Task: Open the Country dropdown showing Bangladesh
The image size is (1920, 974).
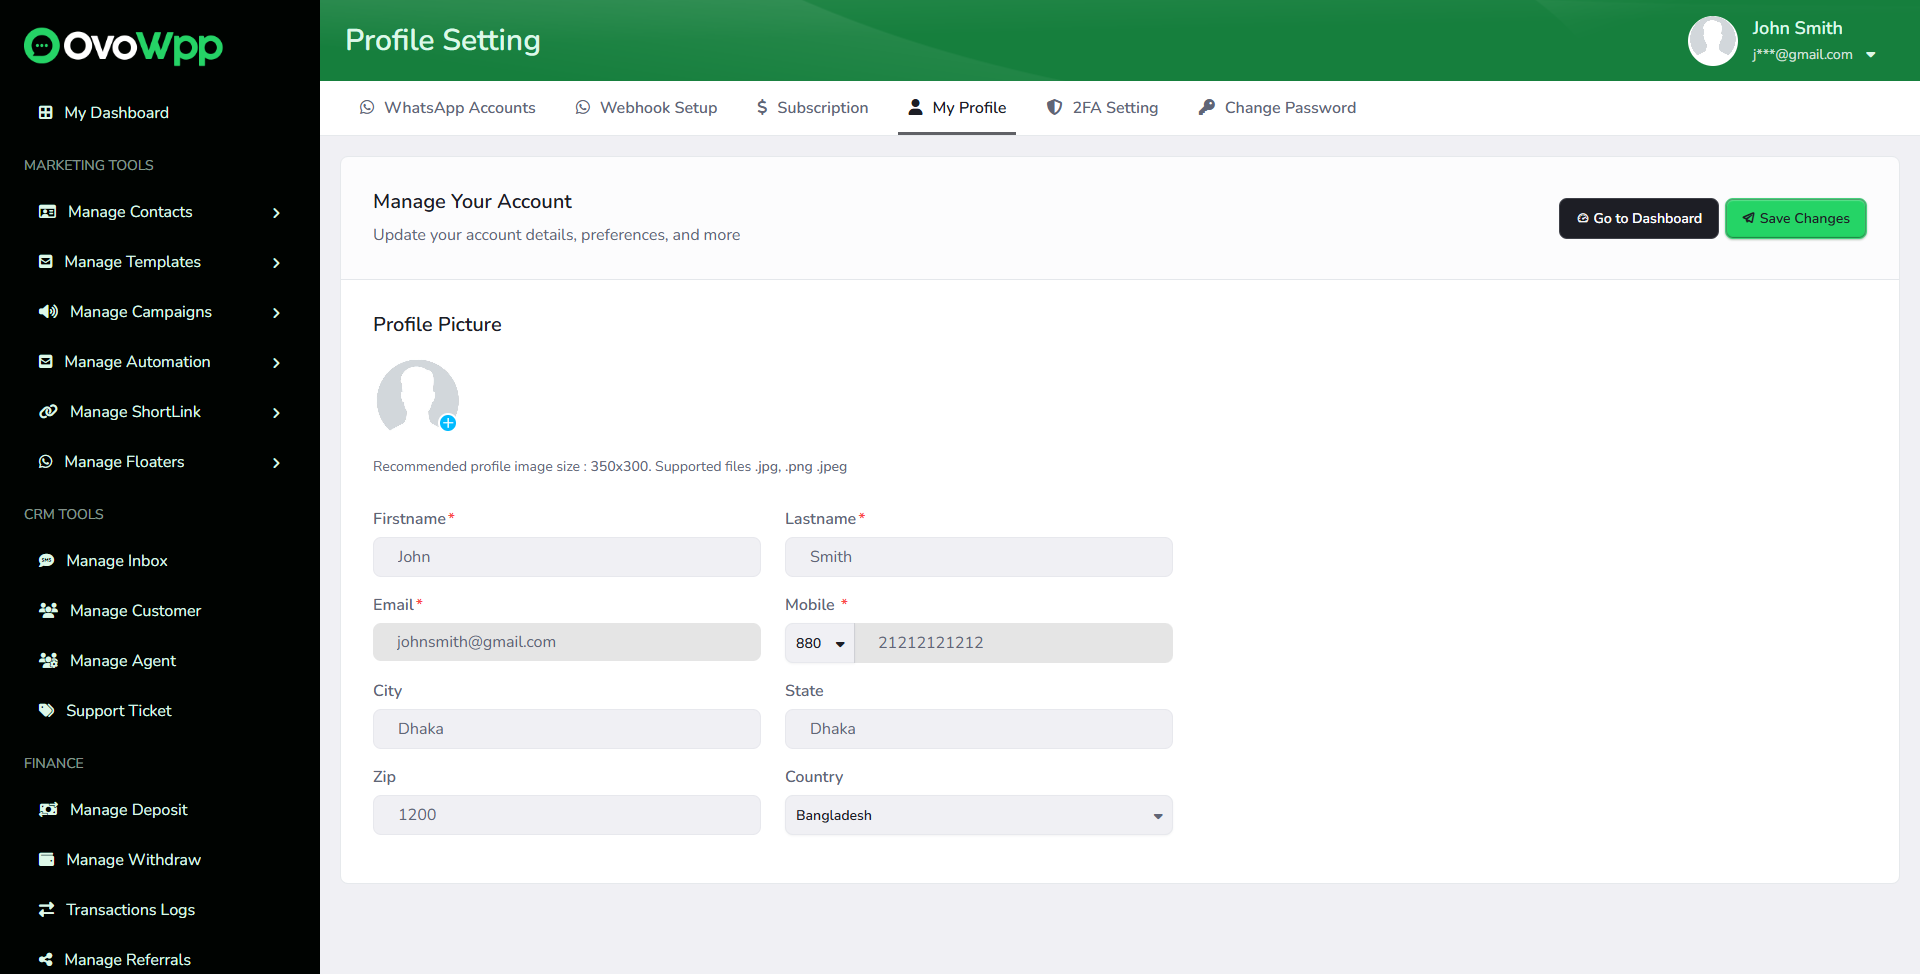Action: [x=978, y=815]
